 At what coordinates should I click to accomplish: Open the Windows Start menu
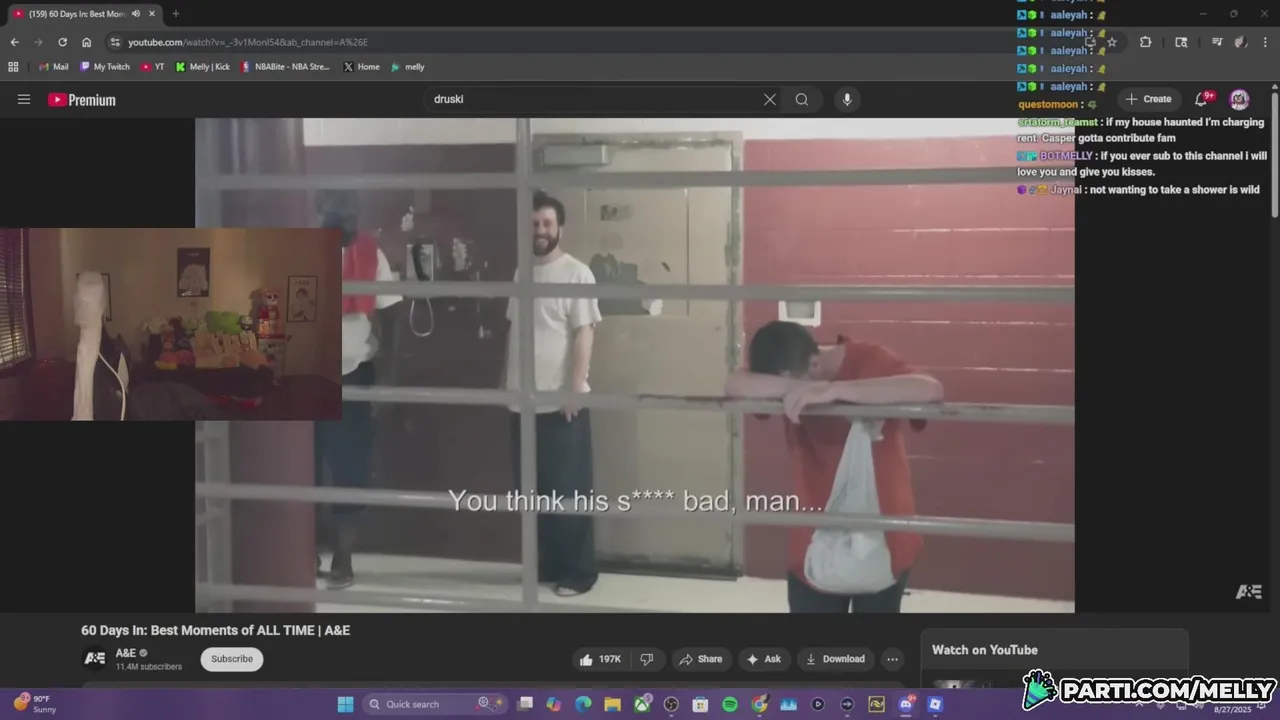coord(345,704)
